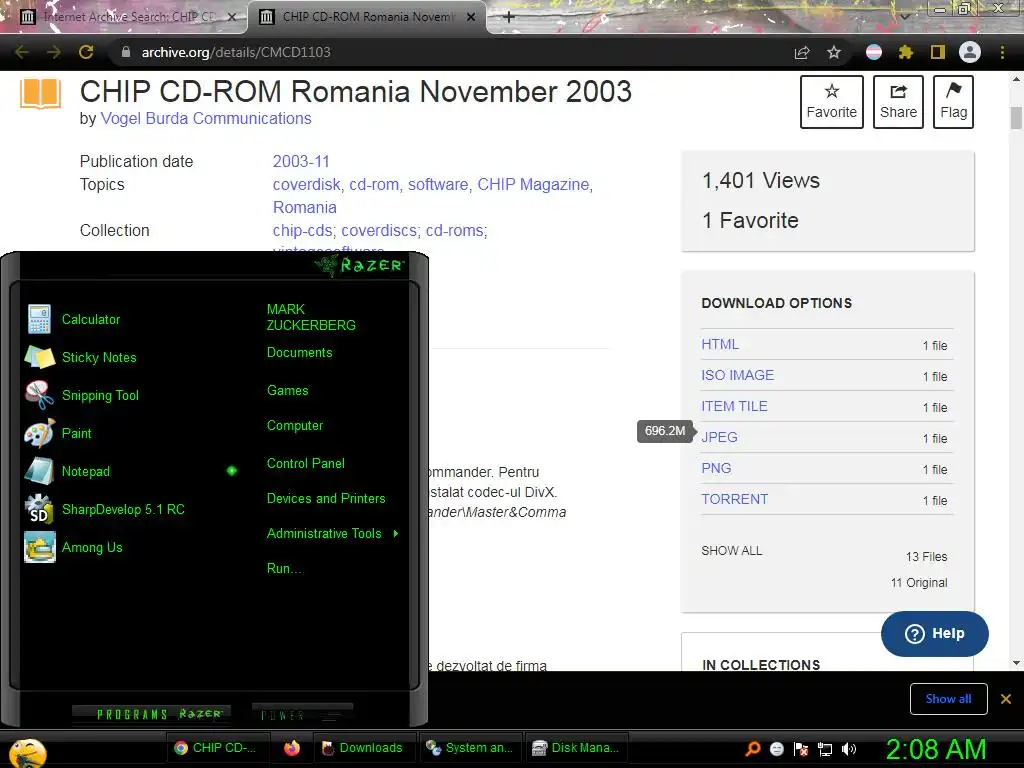Click the magnifier search tray icon
This screenshot has width=1024, height=768.
pyautogui.click(x=752, y=749)
